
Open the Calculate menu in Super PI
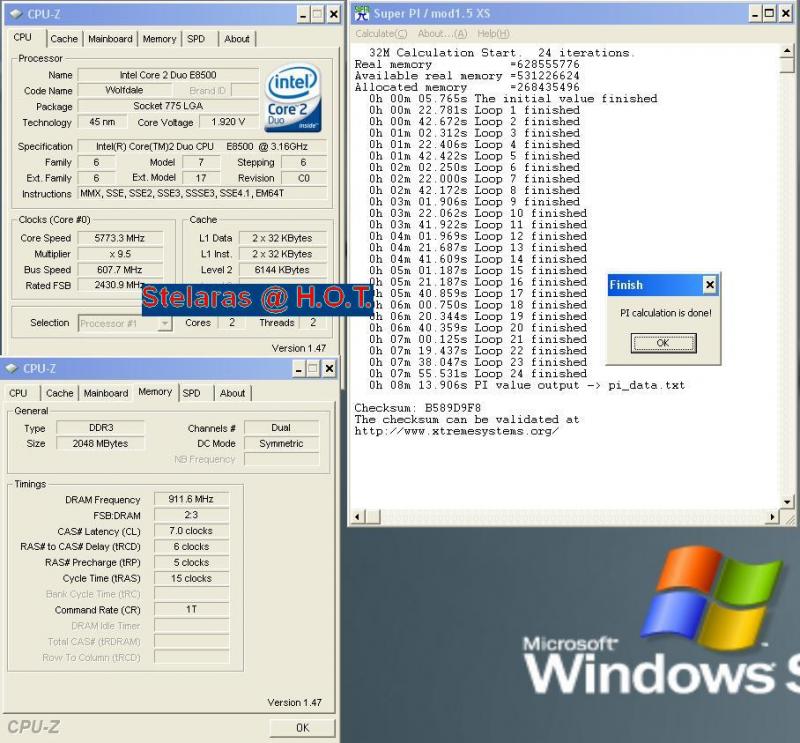point(381,34)
